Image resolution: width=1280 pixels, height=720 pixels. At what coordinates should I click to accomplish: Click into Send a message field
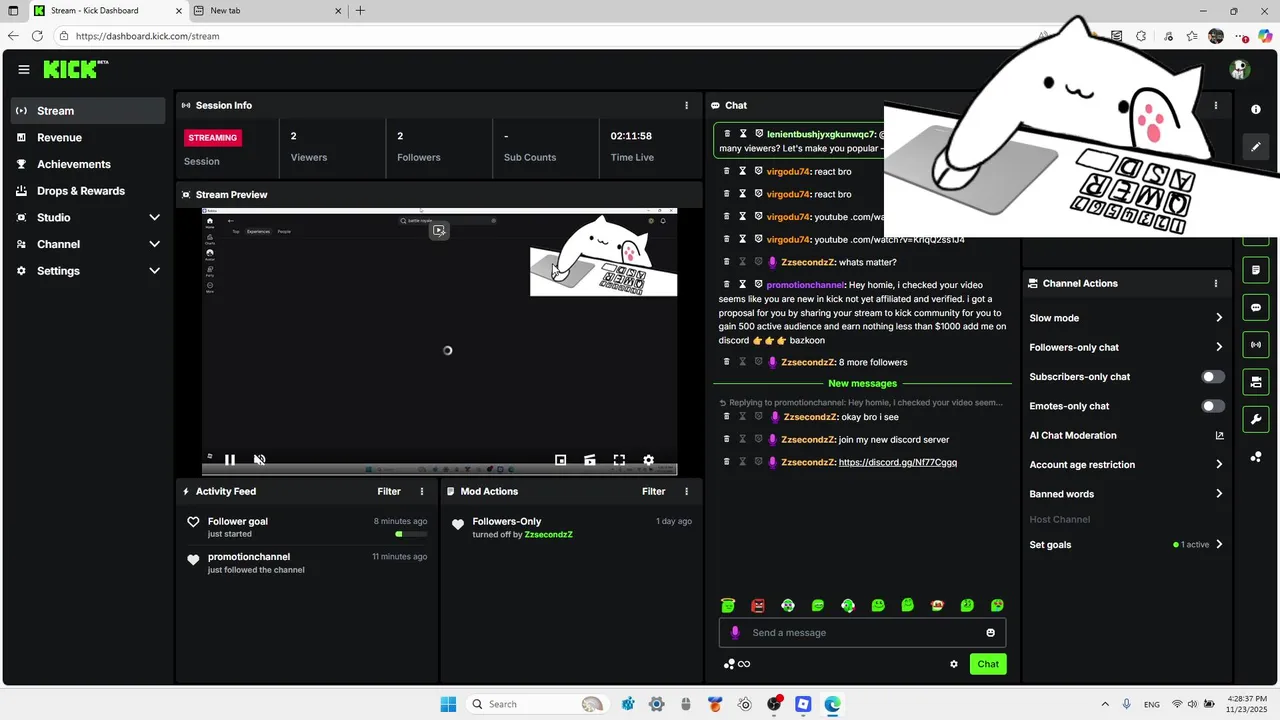tap(862, 633)
